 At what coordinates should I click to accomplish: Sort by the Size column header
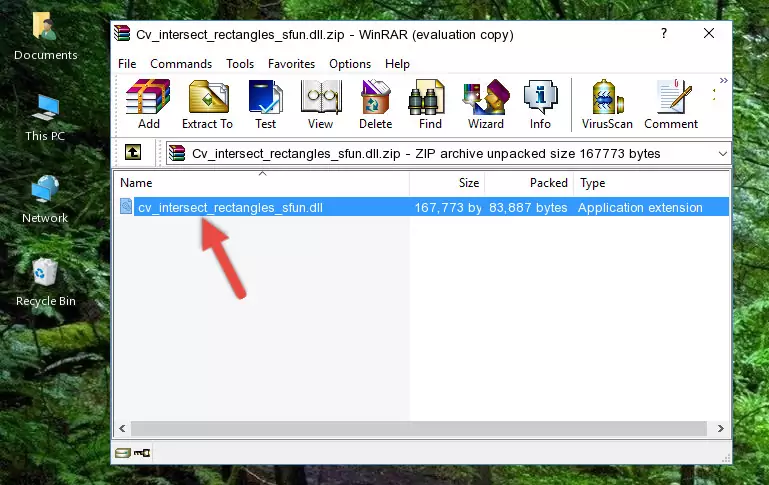point(447,183)
